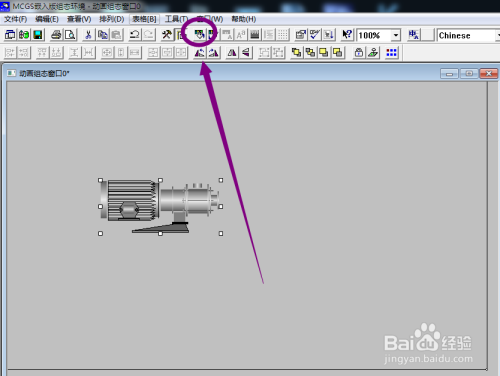Move object backward one layer icon
Viewport: 500px width, 376px height.
(338, 52)
